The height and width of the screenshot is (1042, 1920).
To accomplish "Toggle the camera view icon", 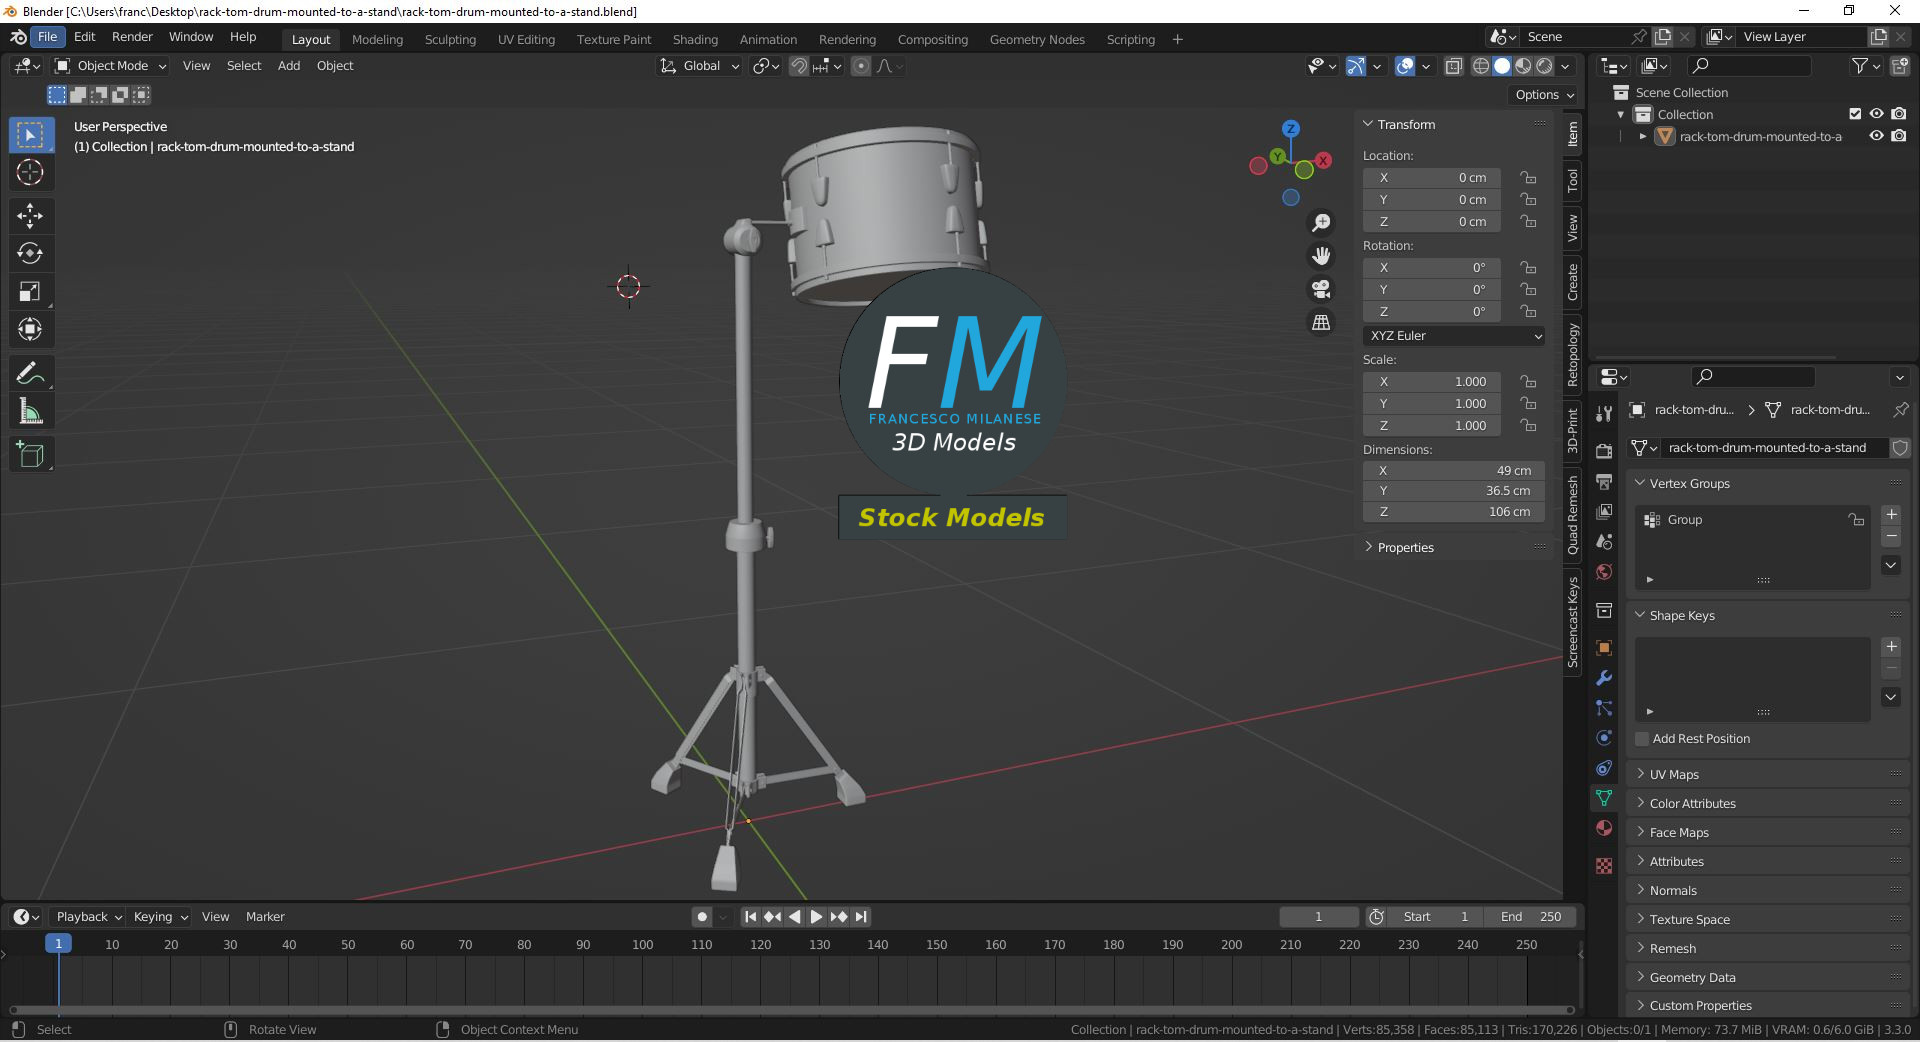I will pyautogui.click(x=1321, y=289).
